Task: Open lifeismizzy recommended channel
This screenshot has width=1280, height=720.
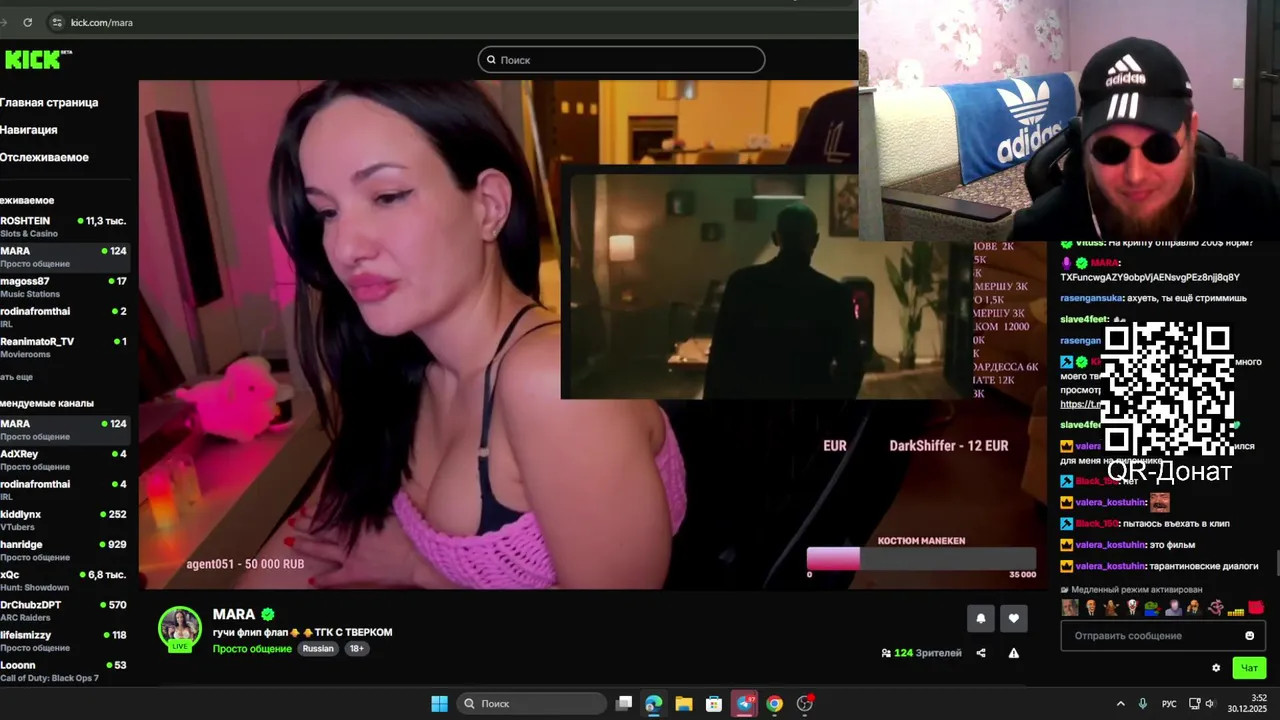Action: 64,641
